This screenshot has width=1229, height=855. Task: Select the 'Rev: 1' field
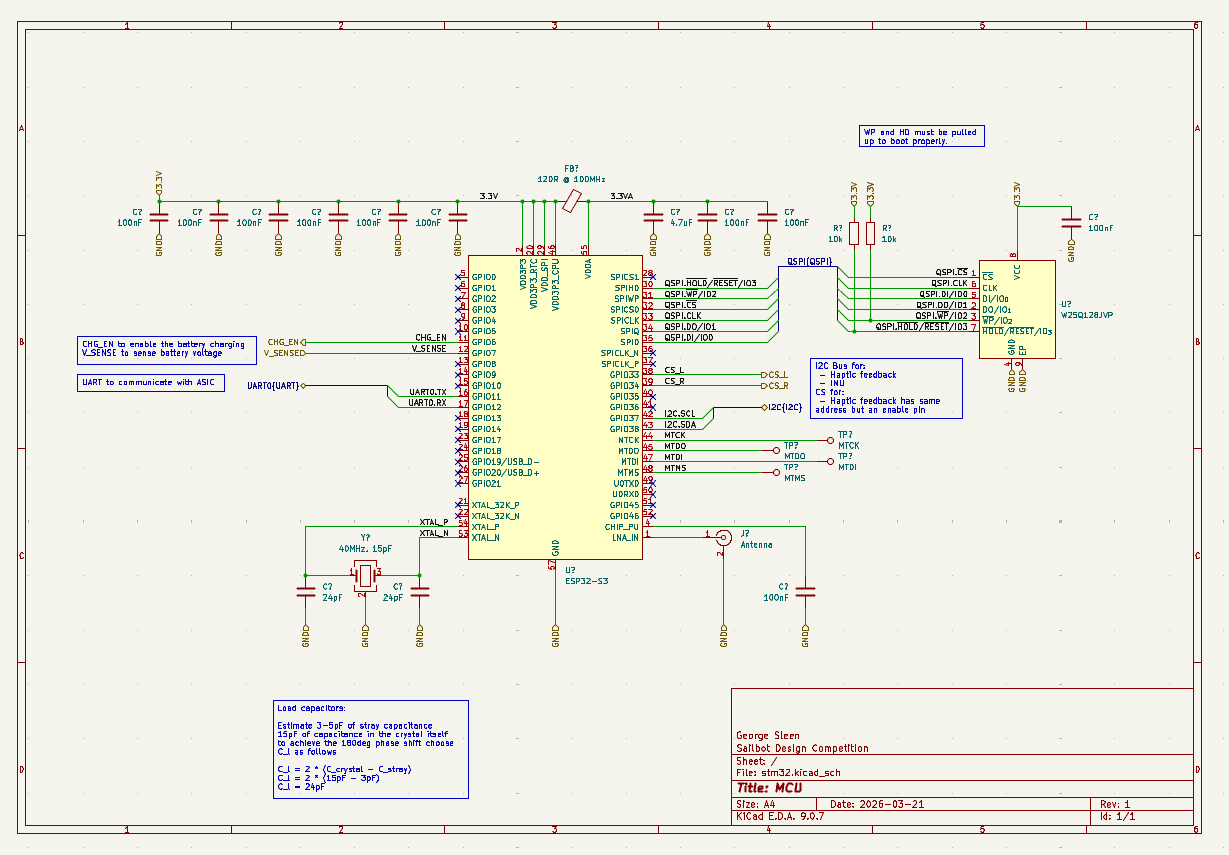point(1115,804)
